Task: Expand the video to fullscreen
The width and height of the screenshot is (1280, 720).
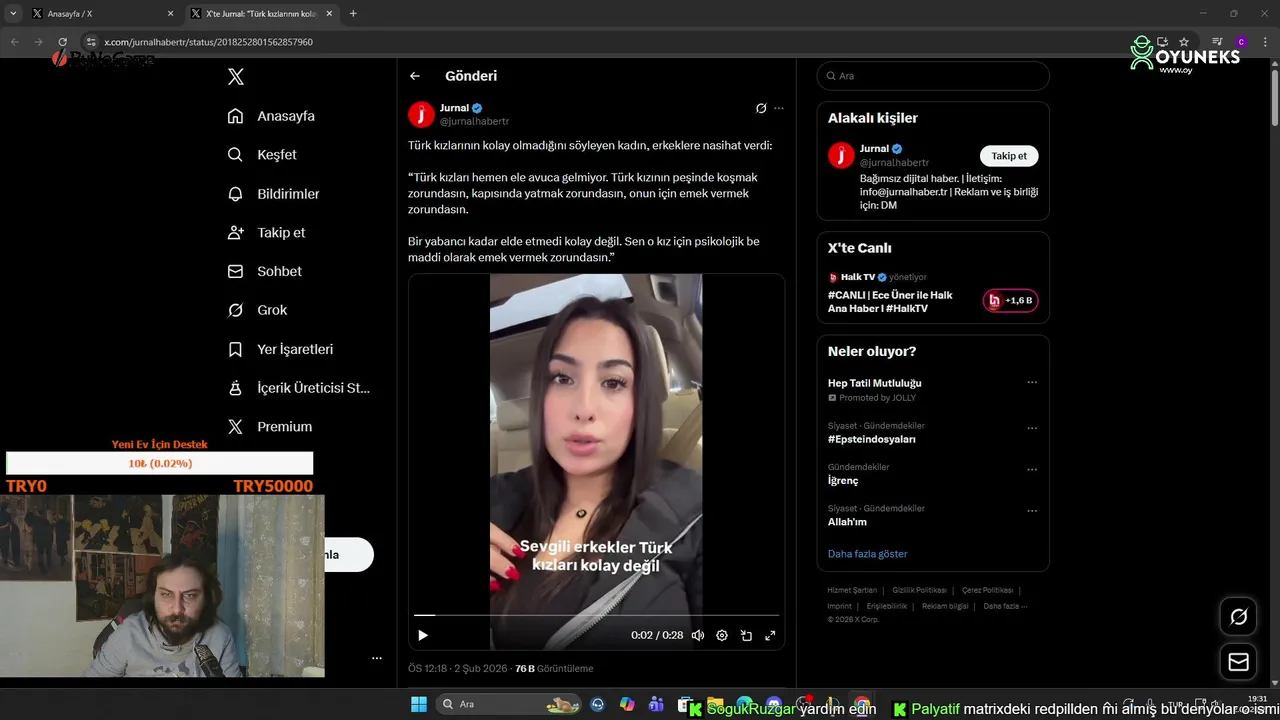Action: [x=770, y=635]
